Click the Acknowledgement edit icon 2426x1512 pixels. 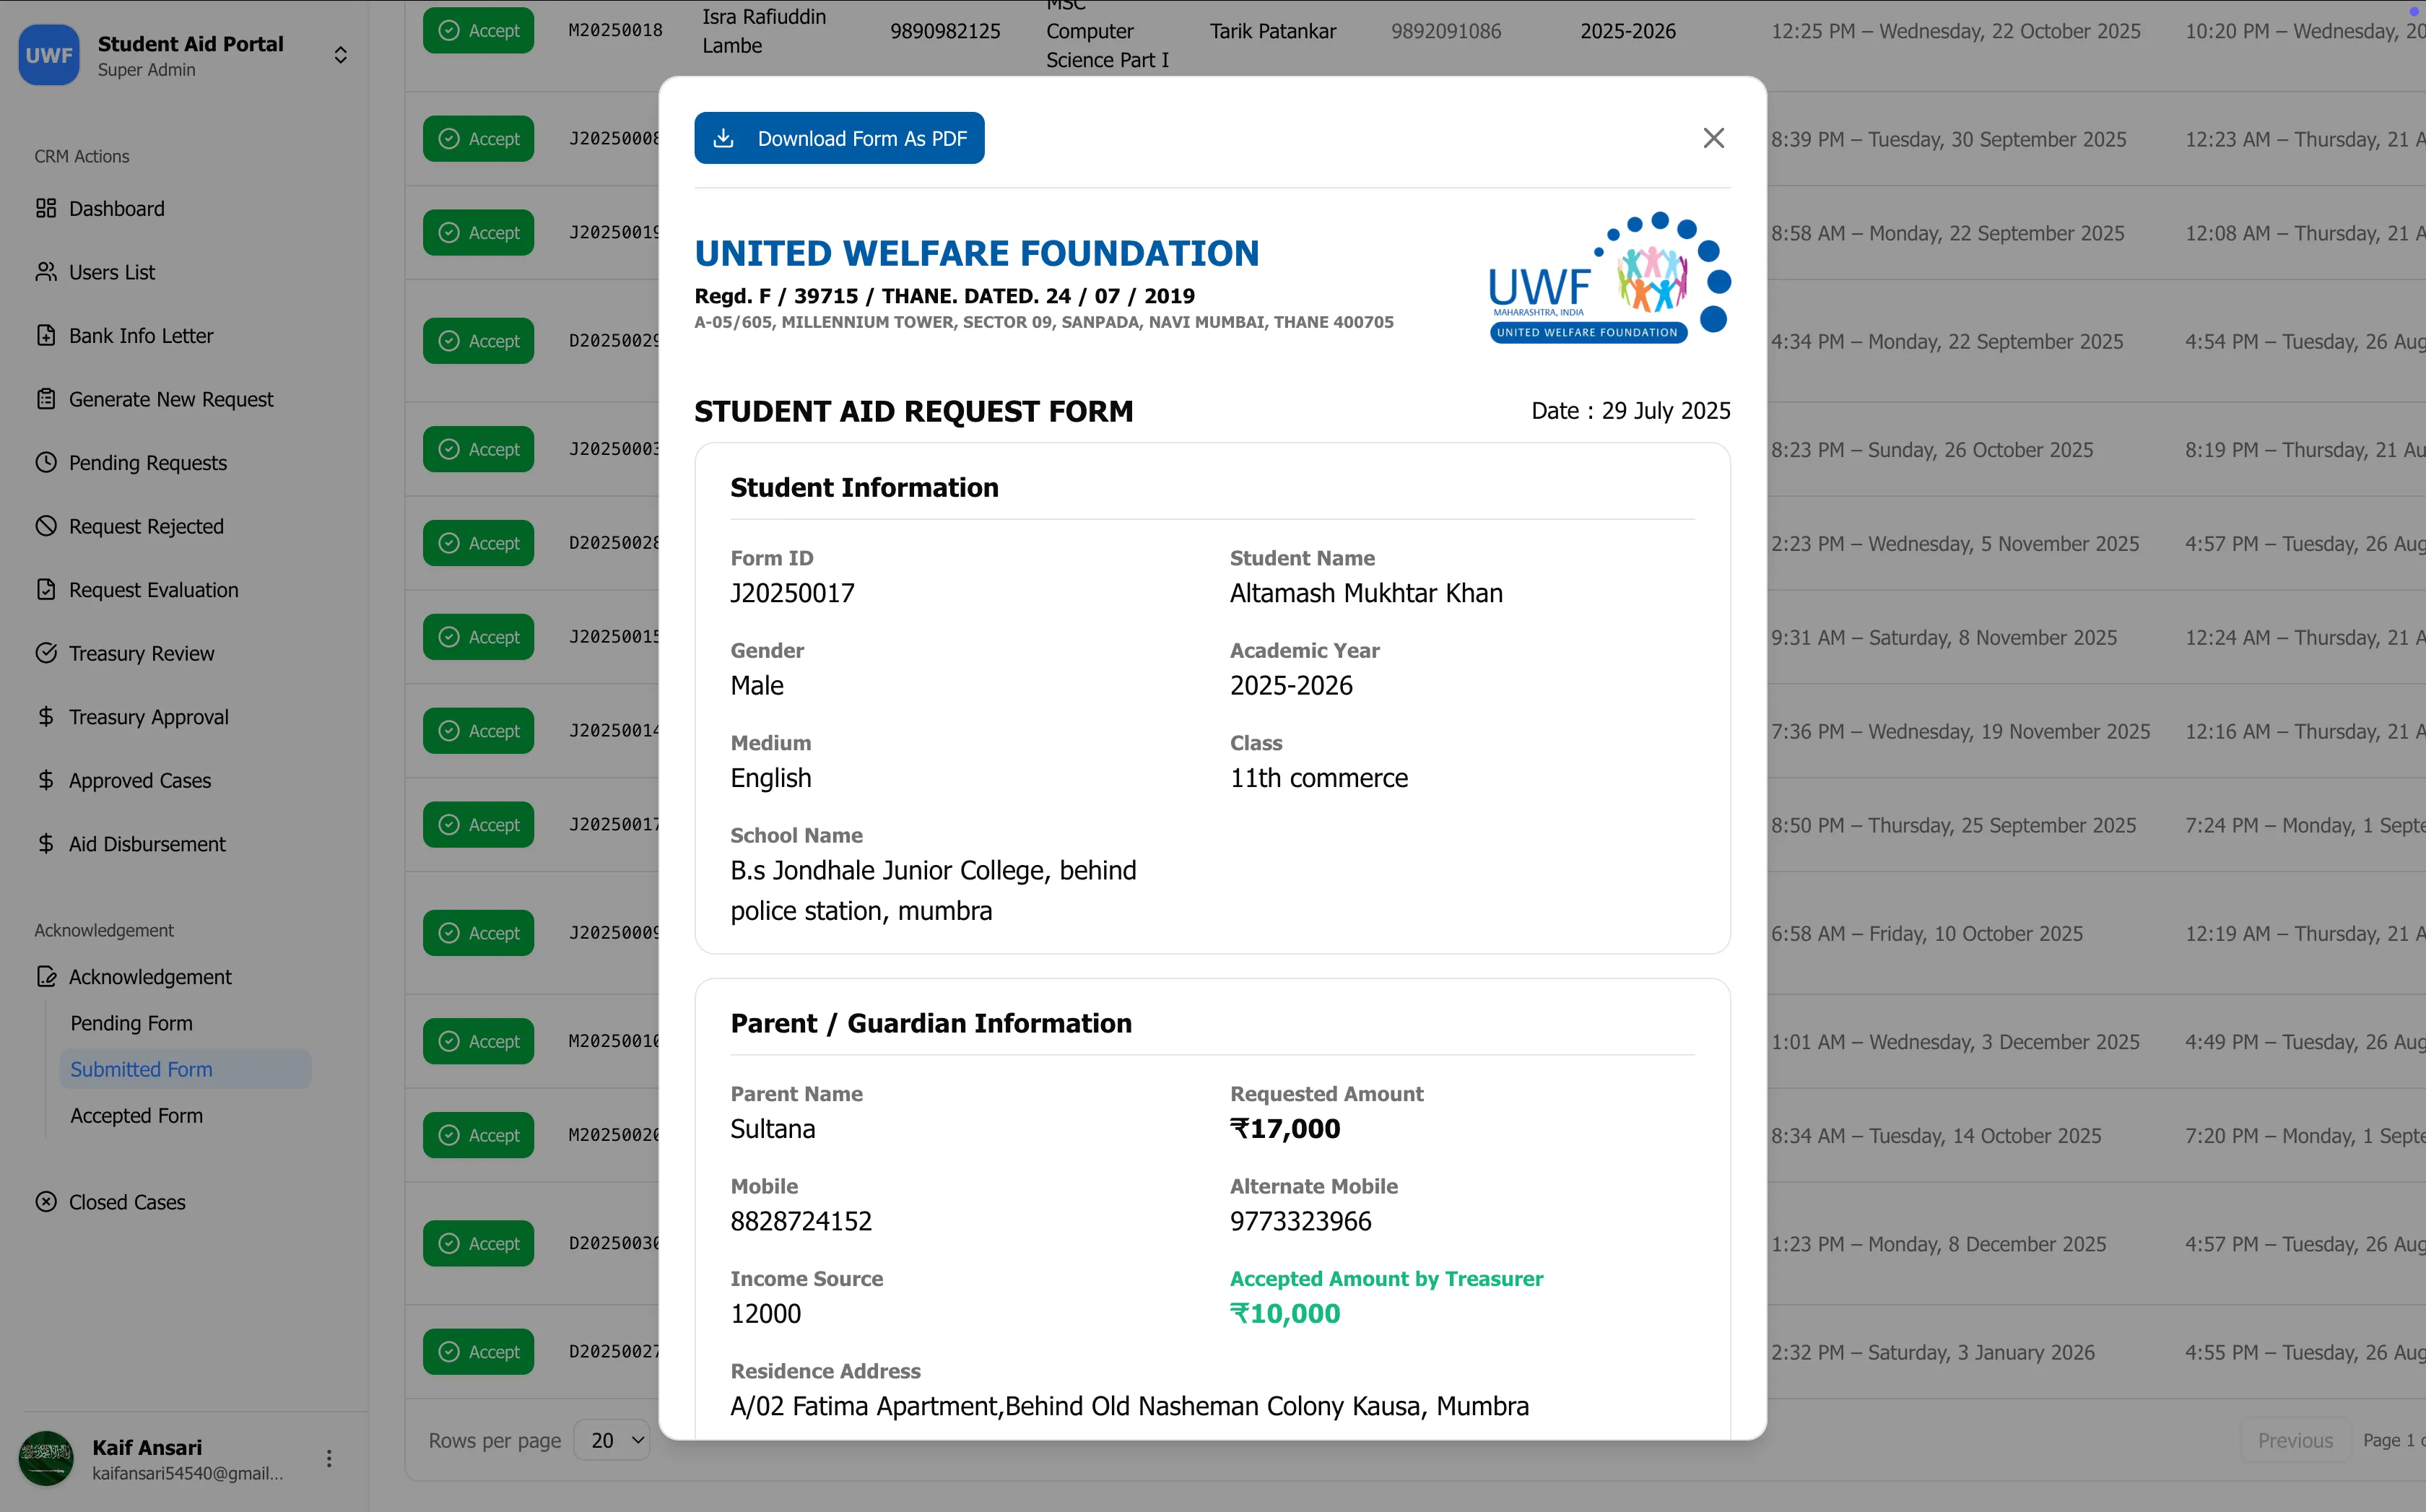(46, 976)
